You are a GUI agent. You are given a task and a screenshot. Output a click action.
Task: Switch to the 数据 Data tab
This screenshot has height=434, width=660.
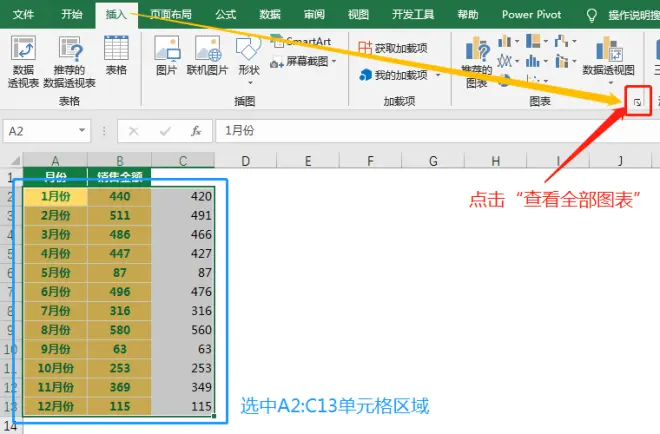(270, 15)
